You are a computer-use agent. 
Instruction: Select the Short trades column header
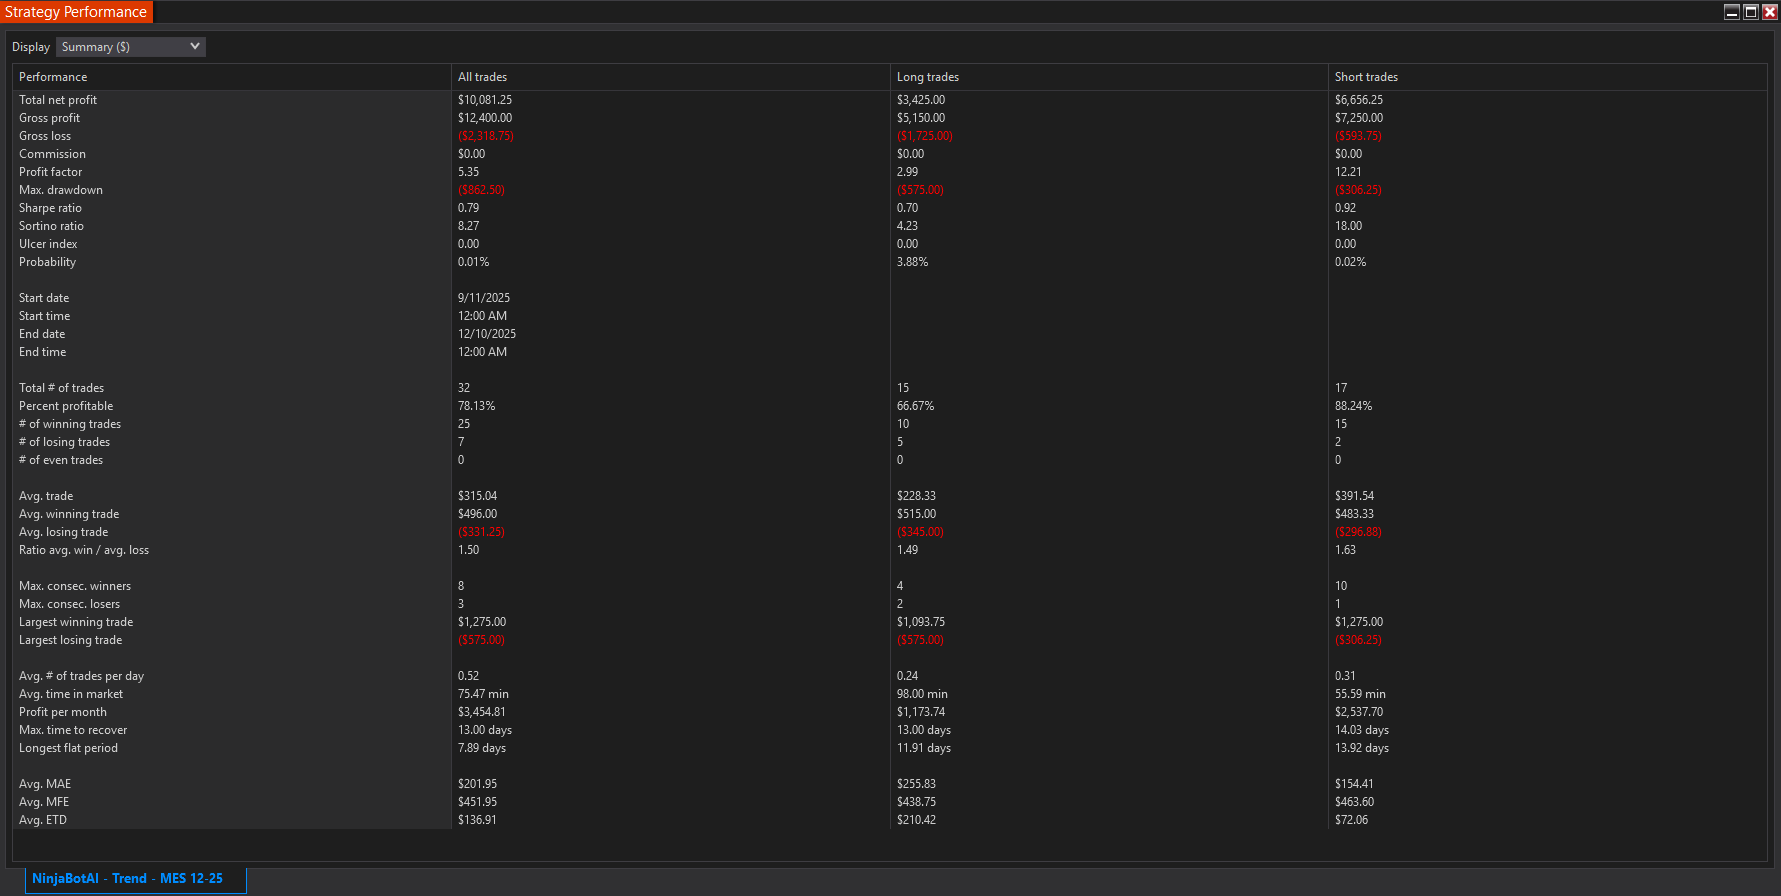(x=1366, y=77)
